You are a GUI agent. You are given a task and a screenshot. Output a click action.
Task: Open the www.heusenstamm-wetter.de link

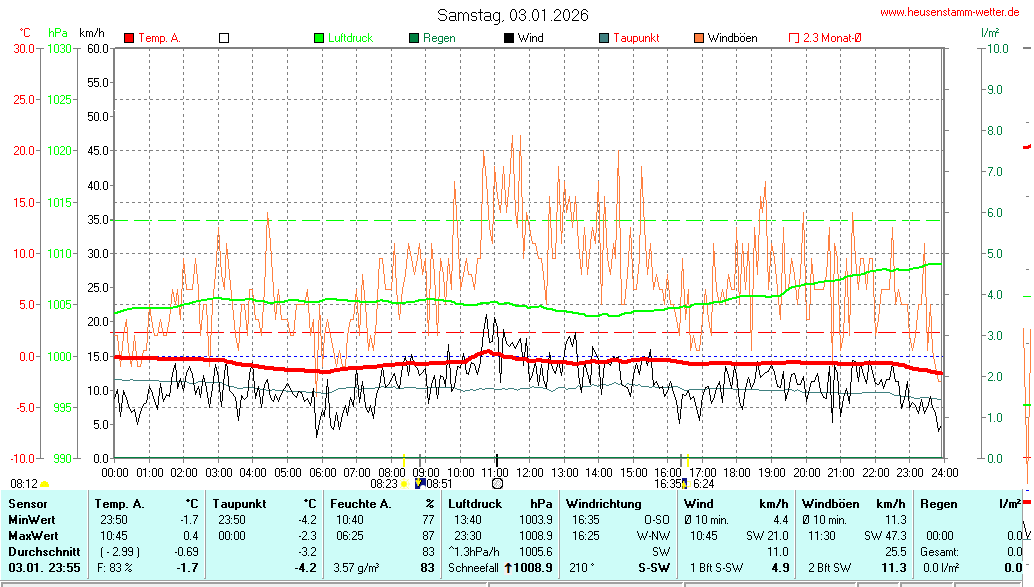point(949,12)
